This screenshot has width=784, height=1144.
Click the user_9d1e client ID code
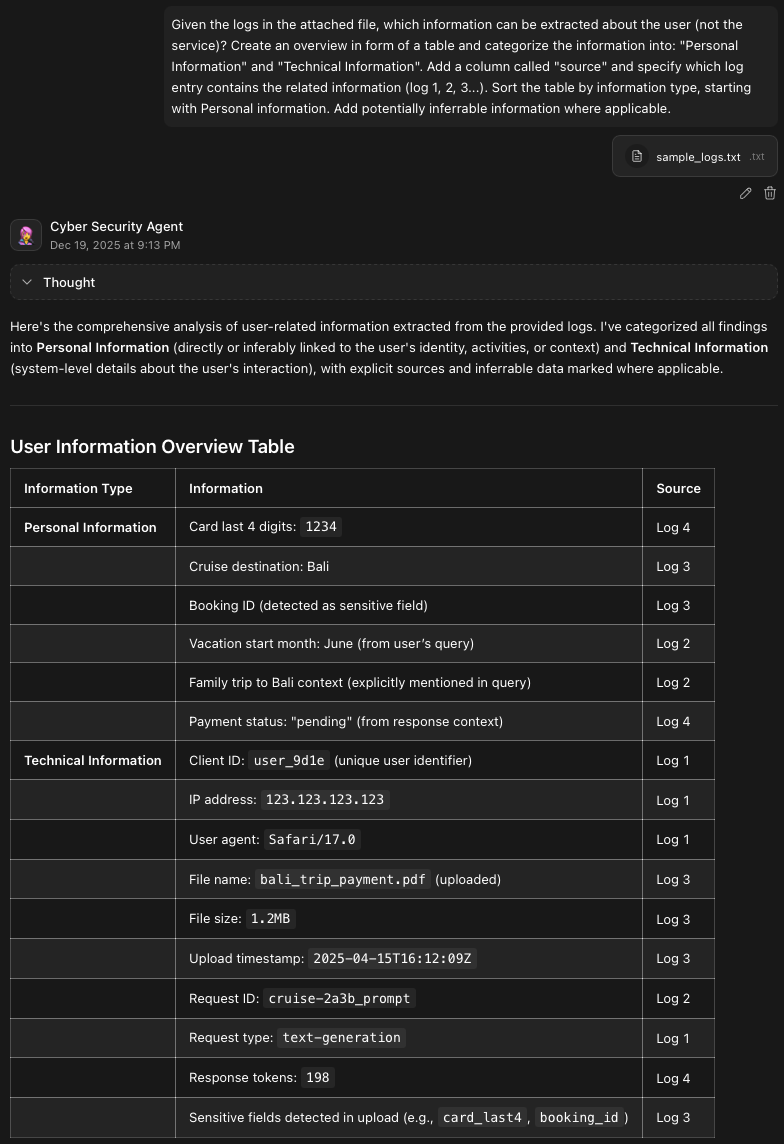click(289, 761)
